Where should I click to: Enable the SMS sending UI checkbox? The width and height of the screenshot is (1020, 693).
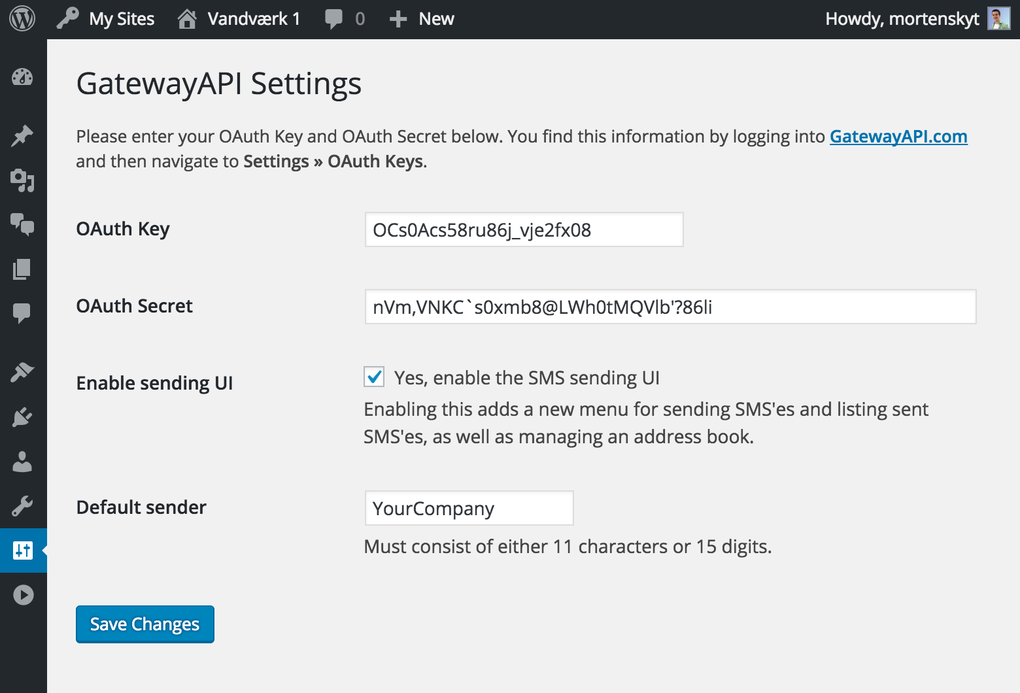point(373,377)
